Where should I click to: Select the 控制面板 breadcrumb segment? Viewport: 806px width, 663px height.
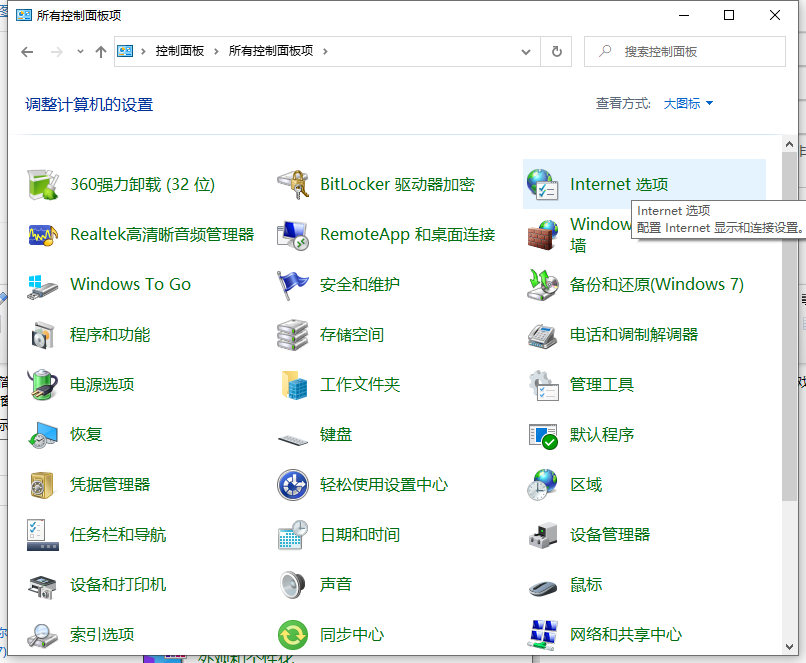[x=180, y=51]
